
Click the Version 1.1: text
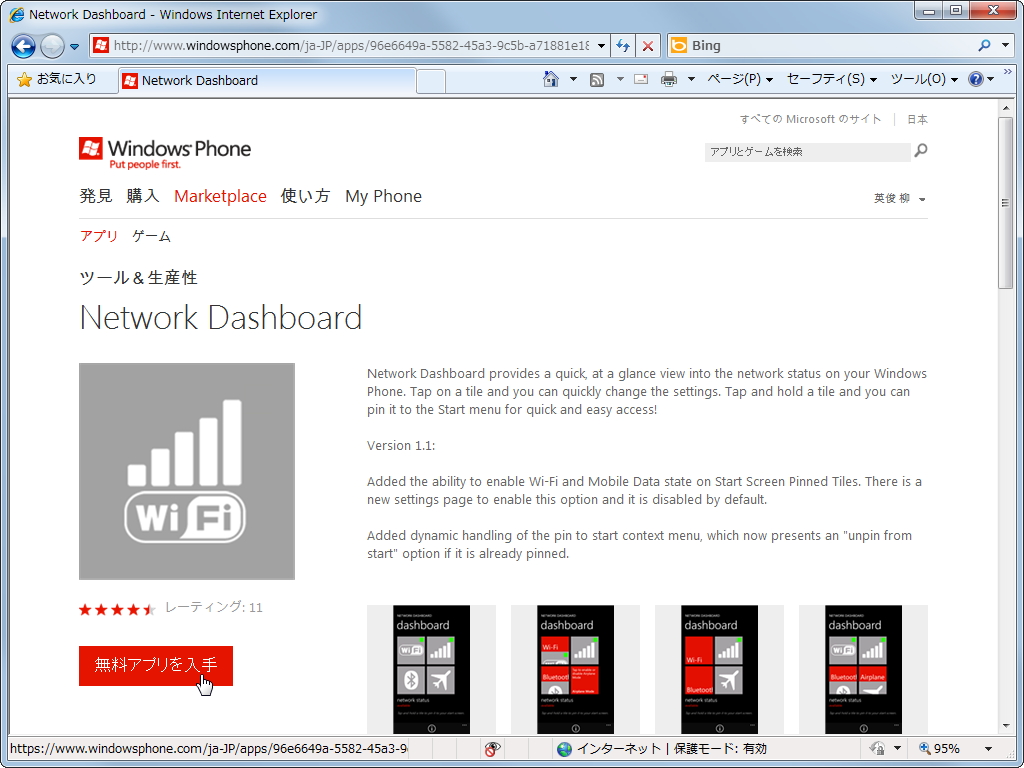[x=401, y=445]
